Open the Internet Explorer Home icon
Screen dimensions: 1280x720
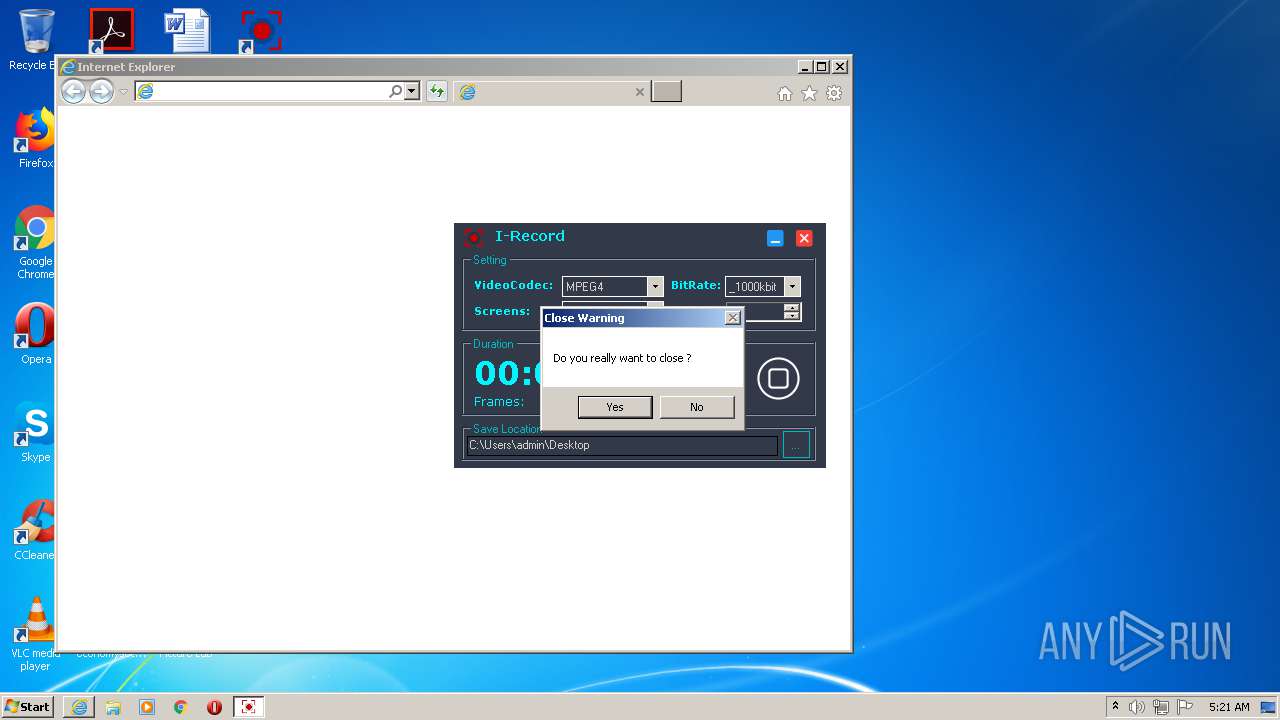point(785,93)
